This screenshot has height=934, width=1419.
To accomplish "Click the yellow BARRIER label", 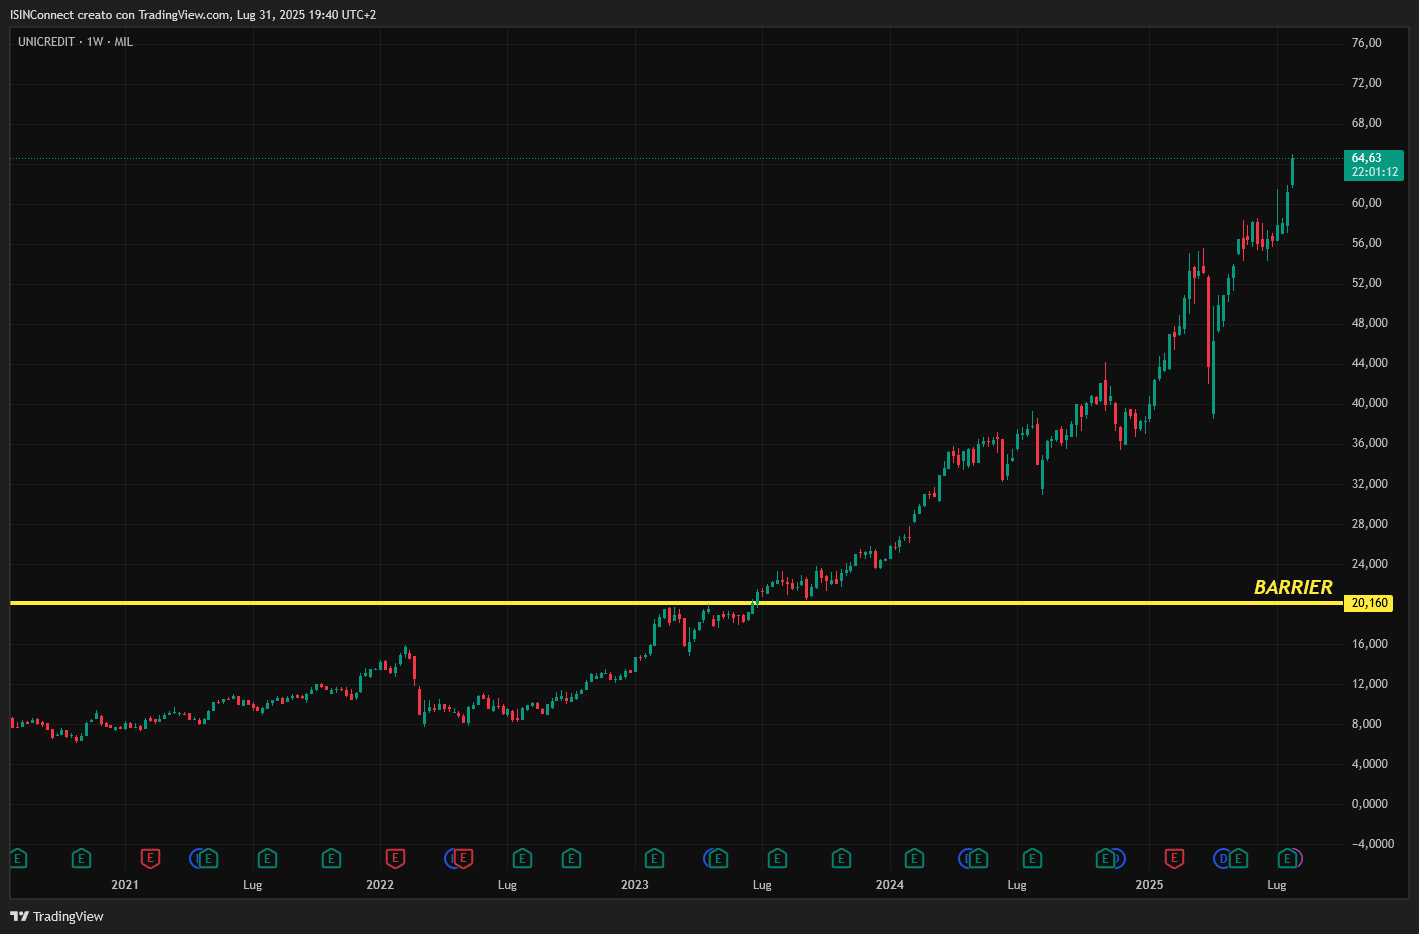I will tap(1293, 587).
